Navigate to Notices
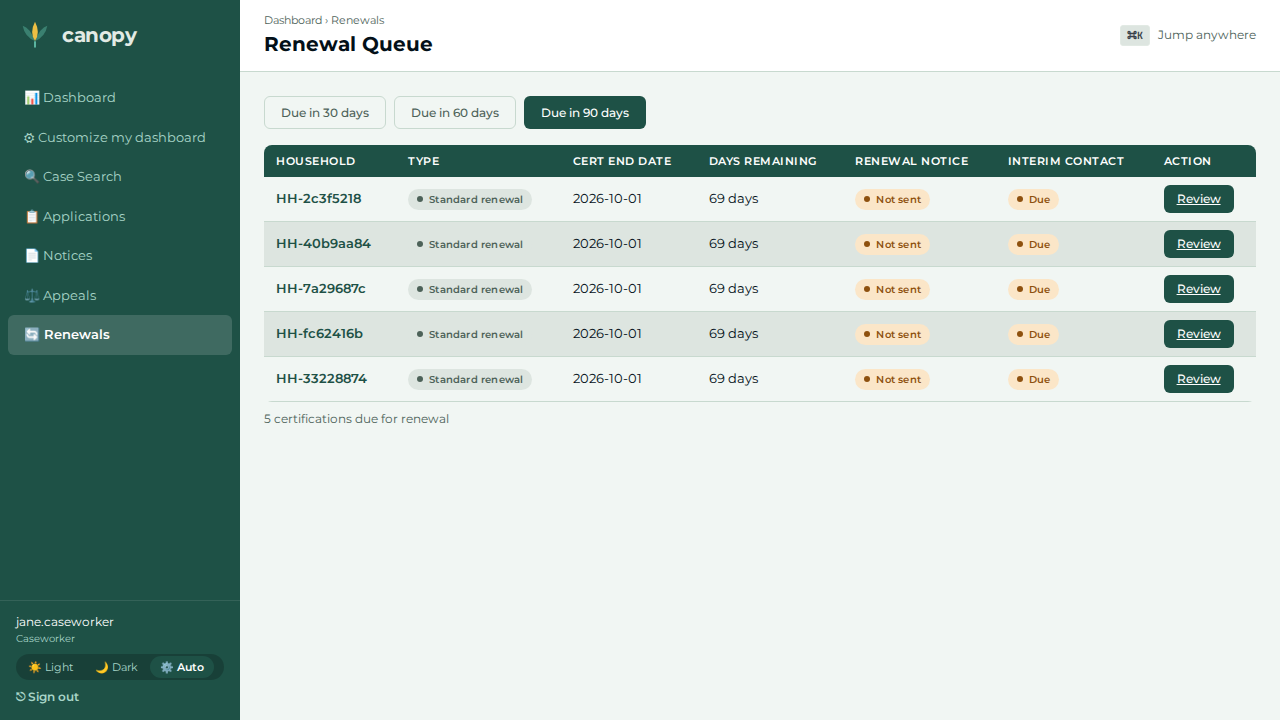Image resolution: width=1280 pixels, height=720 pixels. [120, 256]
